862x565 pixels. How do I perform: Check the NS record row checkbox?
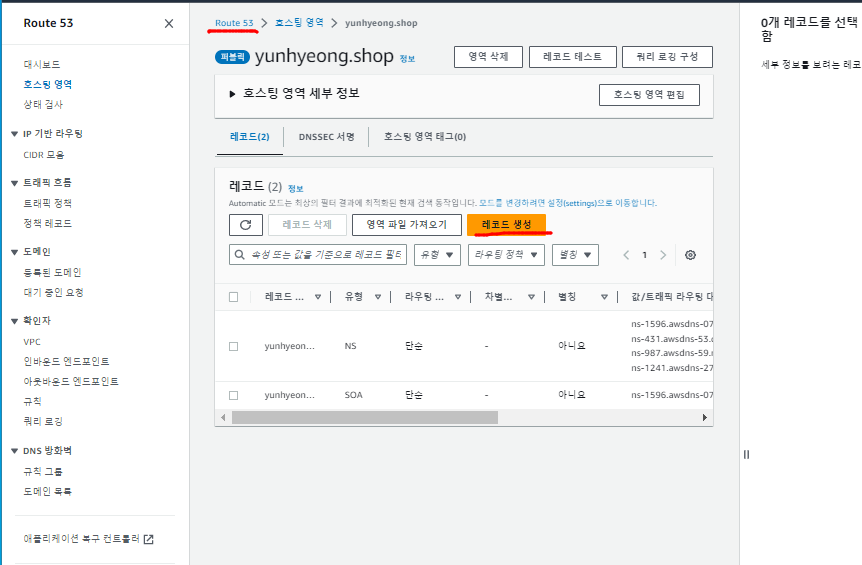pos(234,346)
